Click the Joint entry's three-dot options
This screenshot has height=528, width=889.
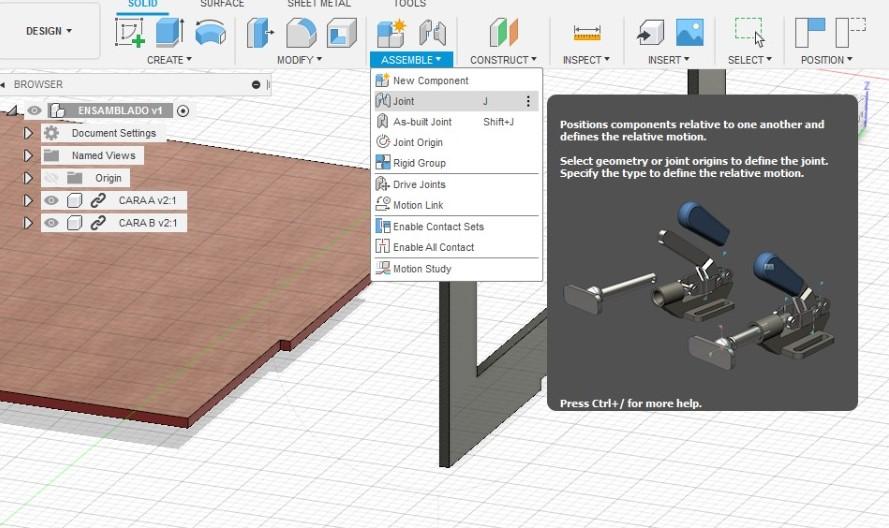coord(528,101)
